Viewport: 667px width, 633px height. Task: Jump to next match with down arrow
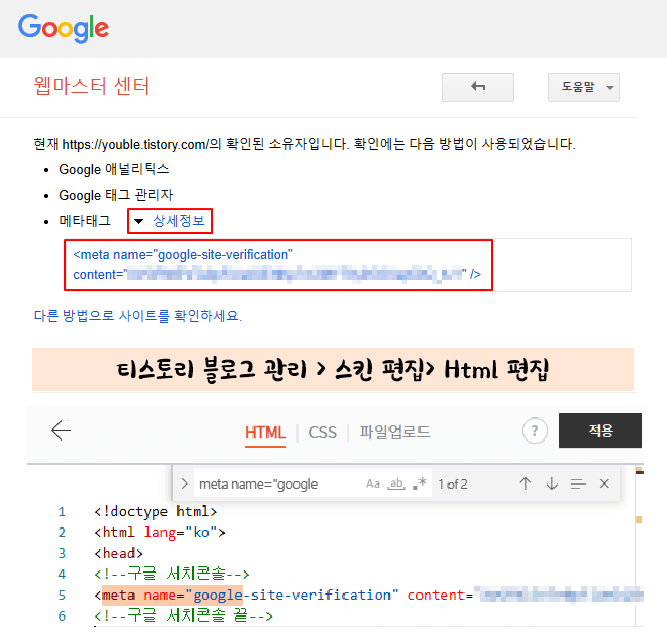pyautogui.click(x=552, y=484)
